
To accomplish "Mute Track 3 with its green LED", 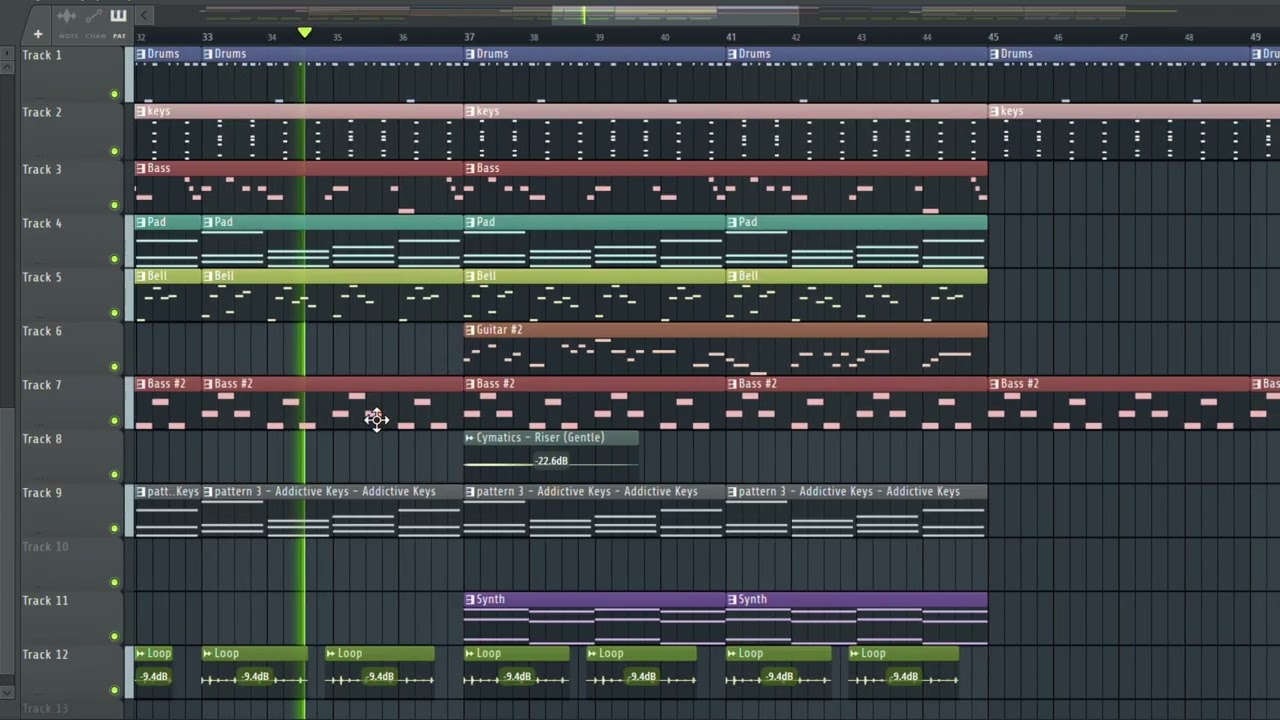I will click(114, 205).
